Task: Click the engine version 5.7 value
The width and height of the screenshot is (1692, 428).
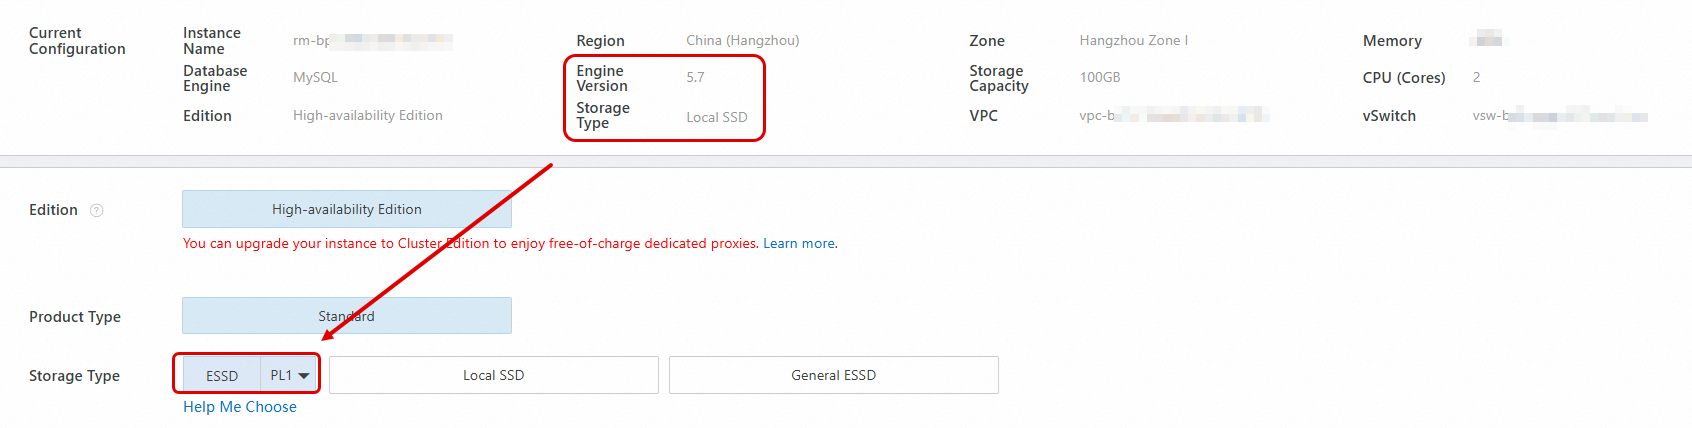Action: click(695, 77)
